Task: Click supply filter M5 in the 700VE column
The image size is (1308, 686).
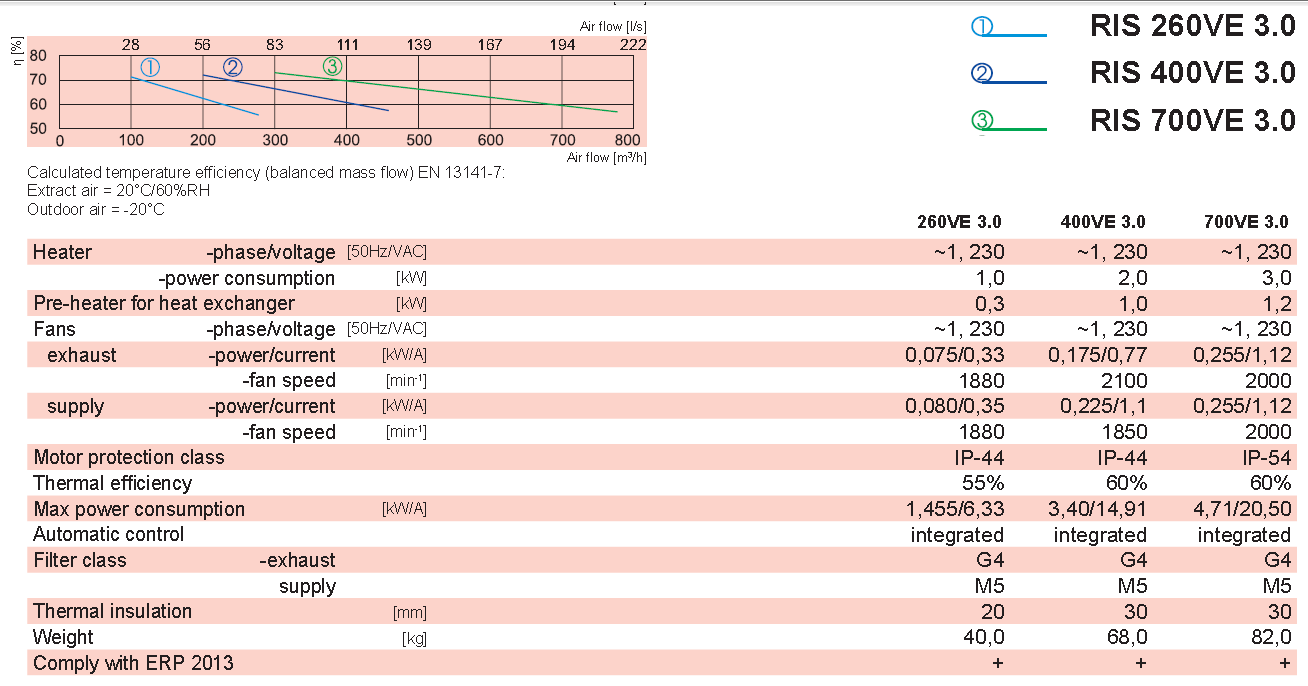Action: tap(1278, 586)
